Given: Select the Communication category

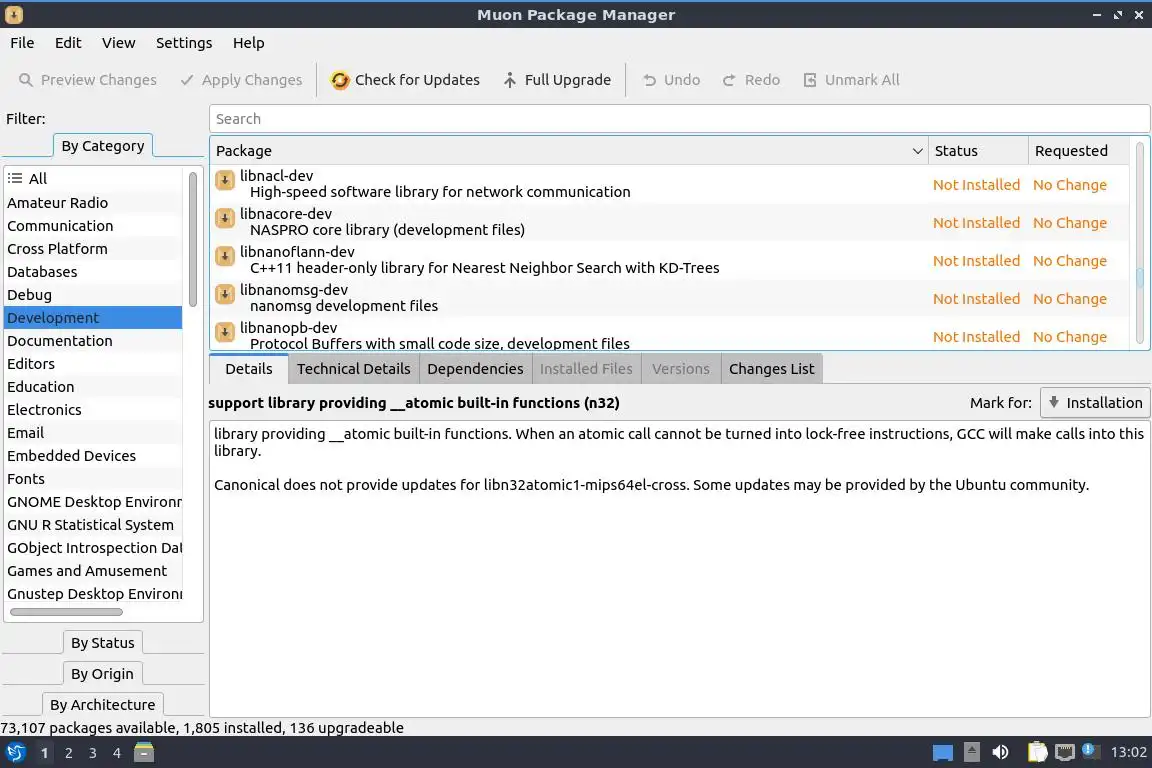Looking at the screenshot, I should click(x=93, y=226).
